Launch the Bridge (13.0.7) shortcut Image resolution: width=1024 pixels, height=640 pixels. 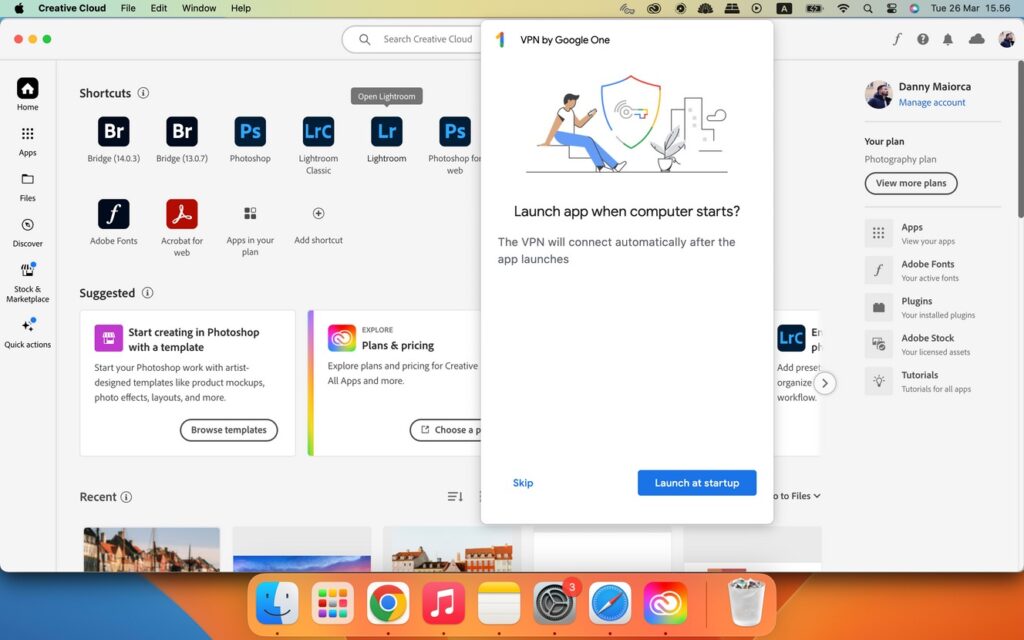(x=182, y=131)
